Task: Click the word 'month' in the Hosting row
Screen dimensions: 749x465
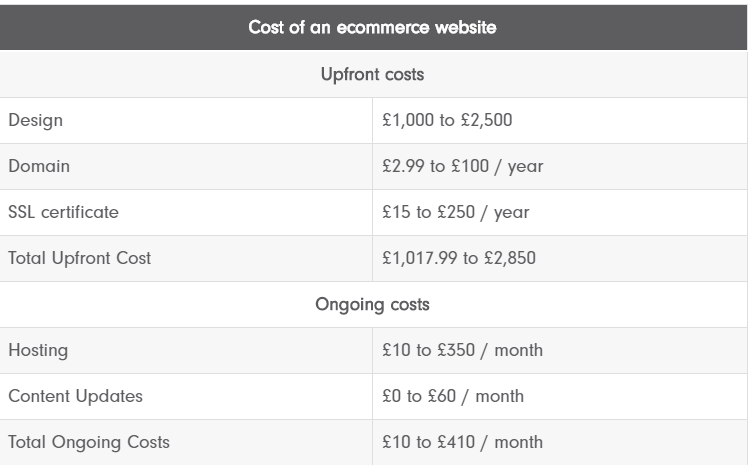Action: pos(518,350)
